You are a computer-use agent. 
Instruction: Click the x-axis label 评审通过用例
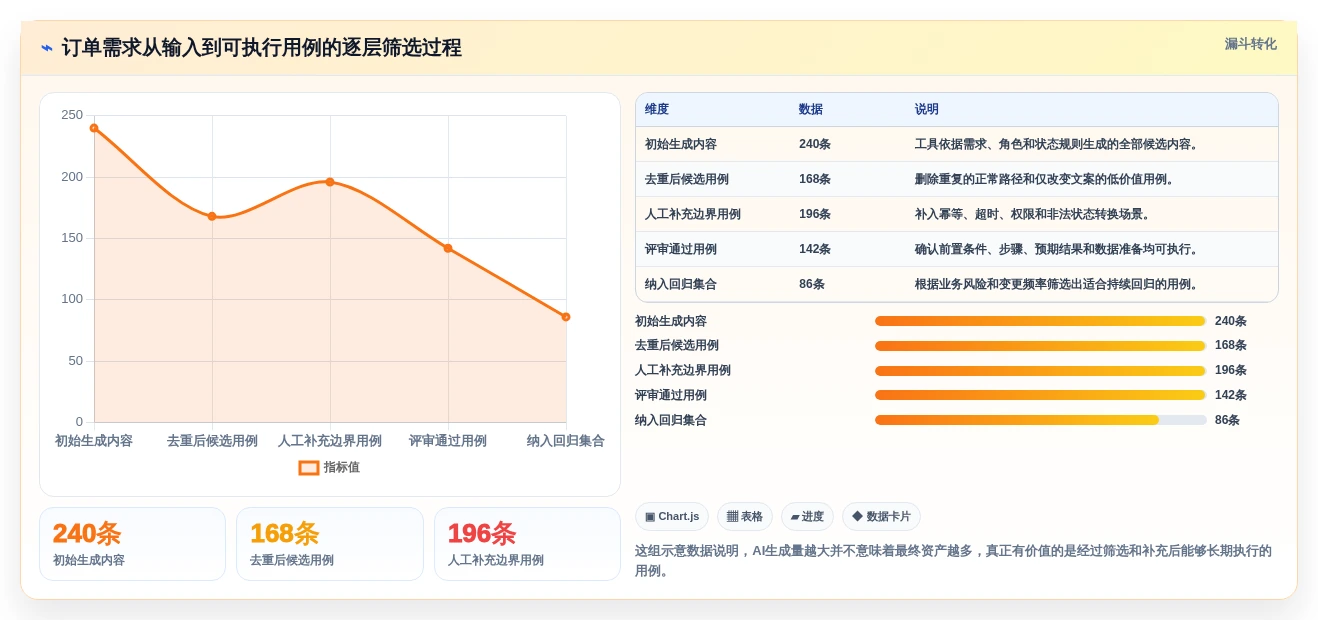448,441
